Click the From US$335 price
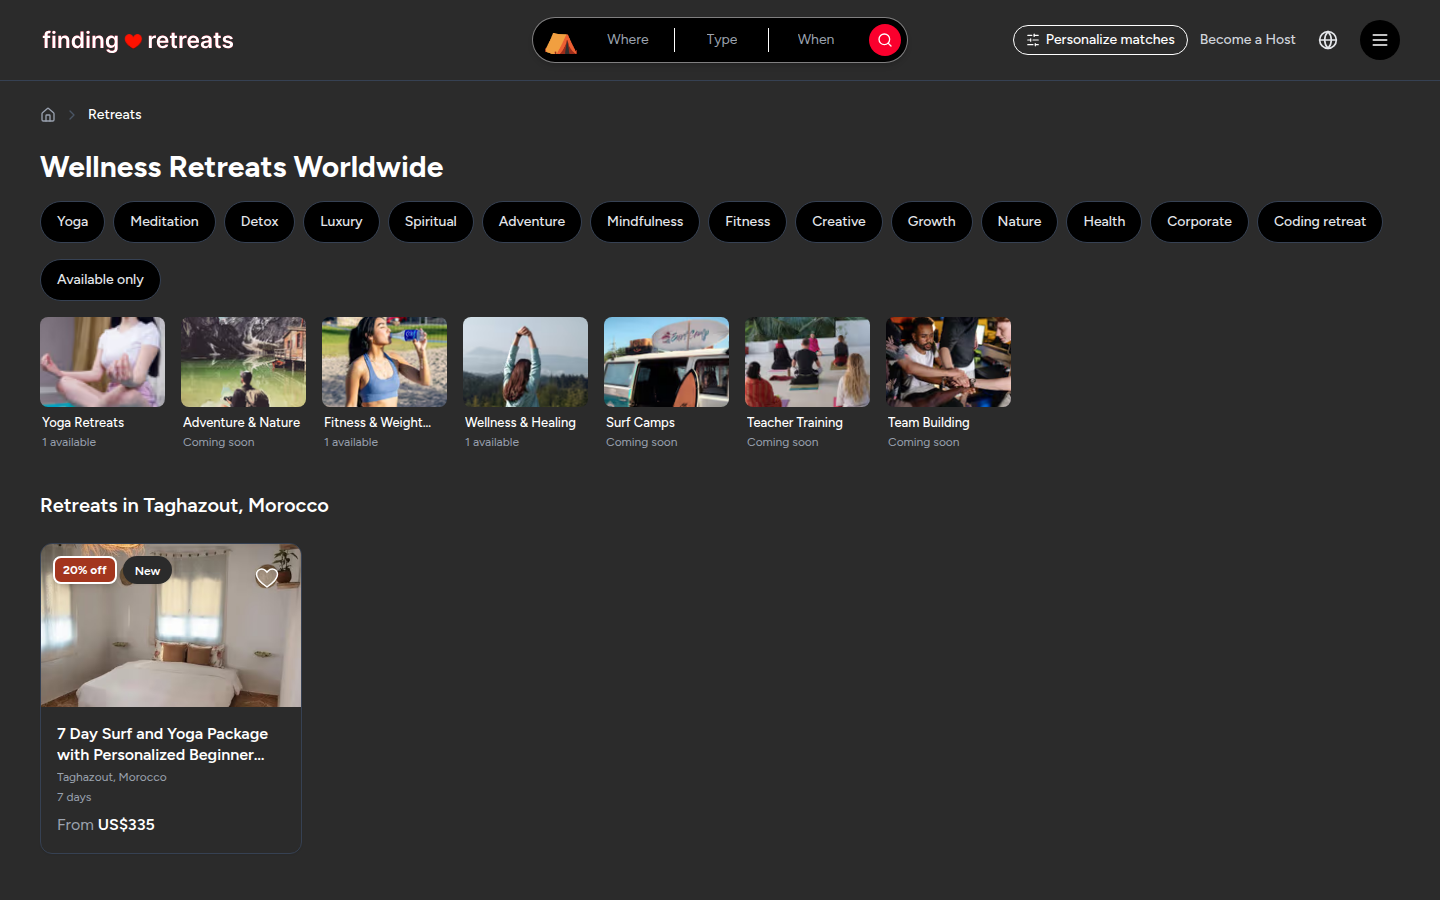 pyautogui.click(x=106, y=825)
